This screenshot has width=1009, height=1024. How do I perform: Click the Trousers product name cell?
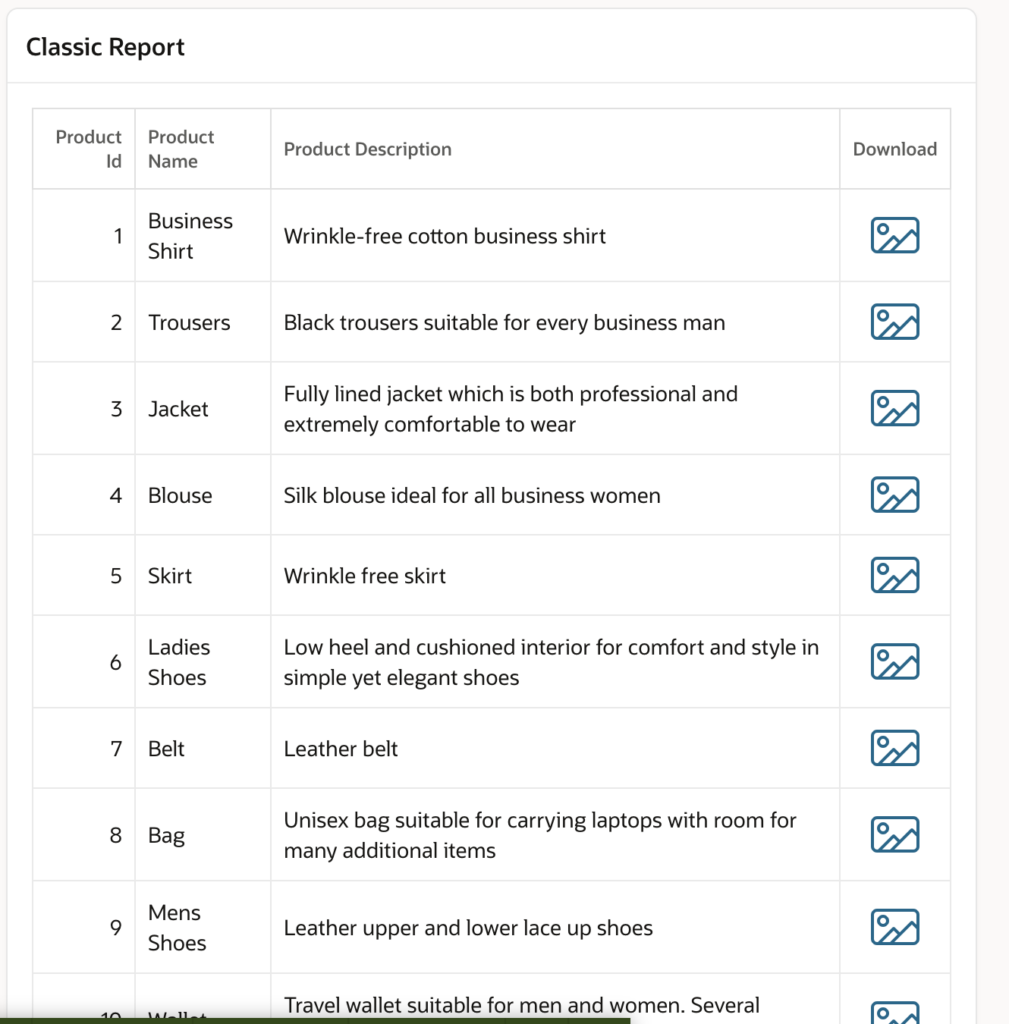click(x=189, y=323)
